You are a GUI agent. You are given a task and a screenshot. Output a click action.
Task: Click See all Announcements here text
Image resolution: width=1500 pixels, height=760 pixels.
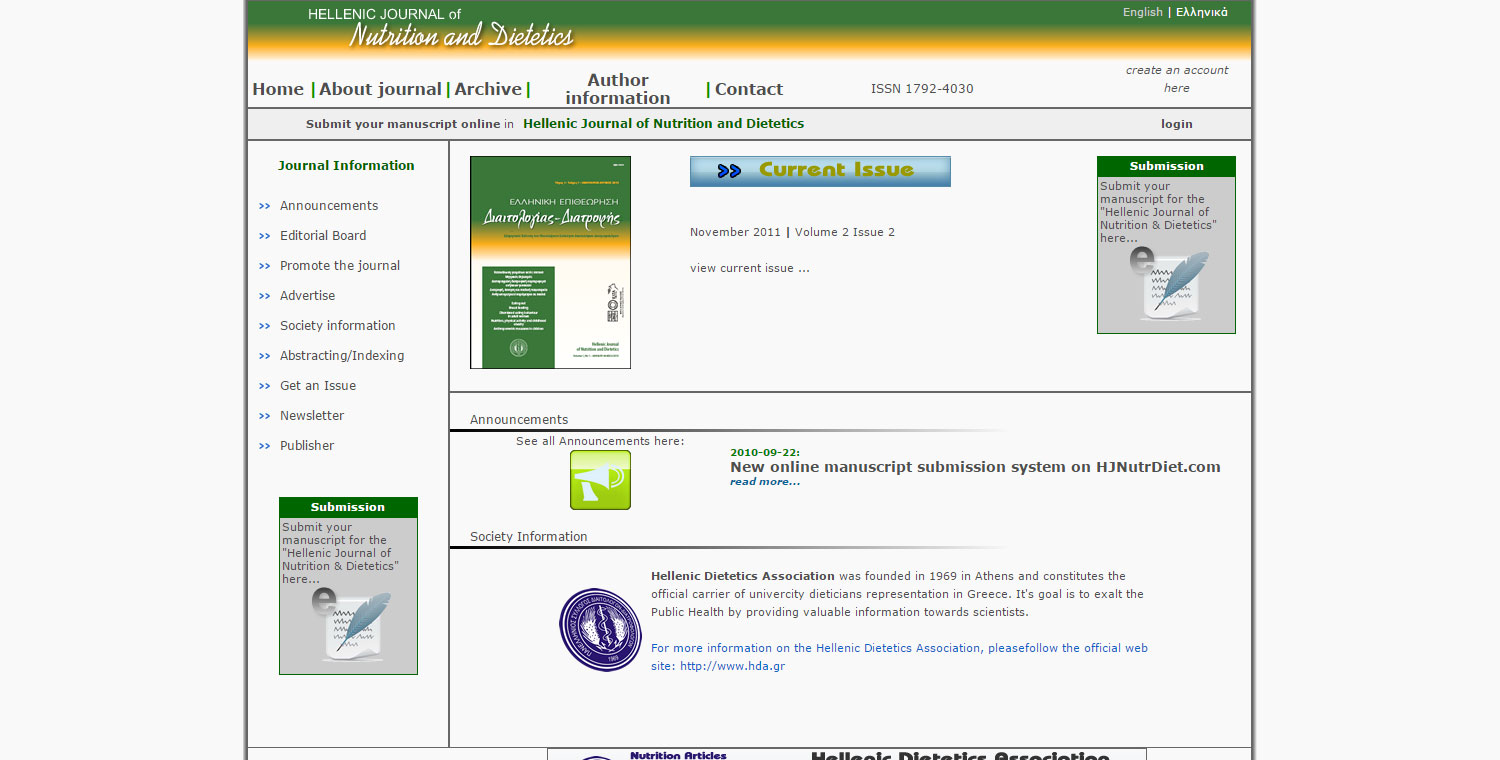(600, 441)
